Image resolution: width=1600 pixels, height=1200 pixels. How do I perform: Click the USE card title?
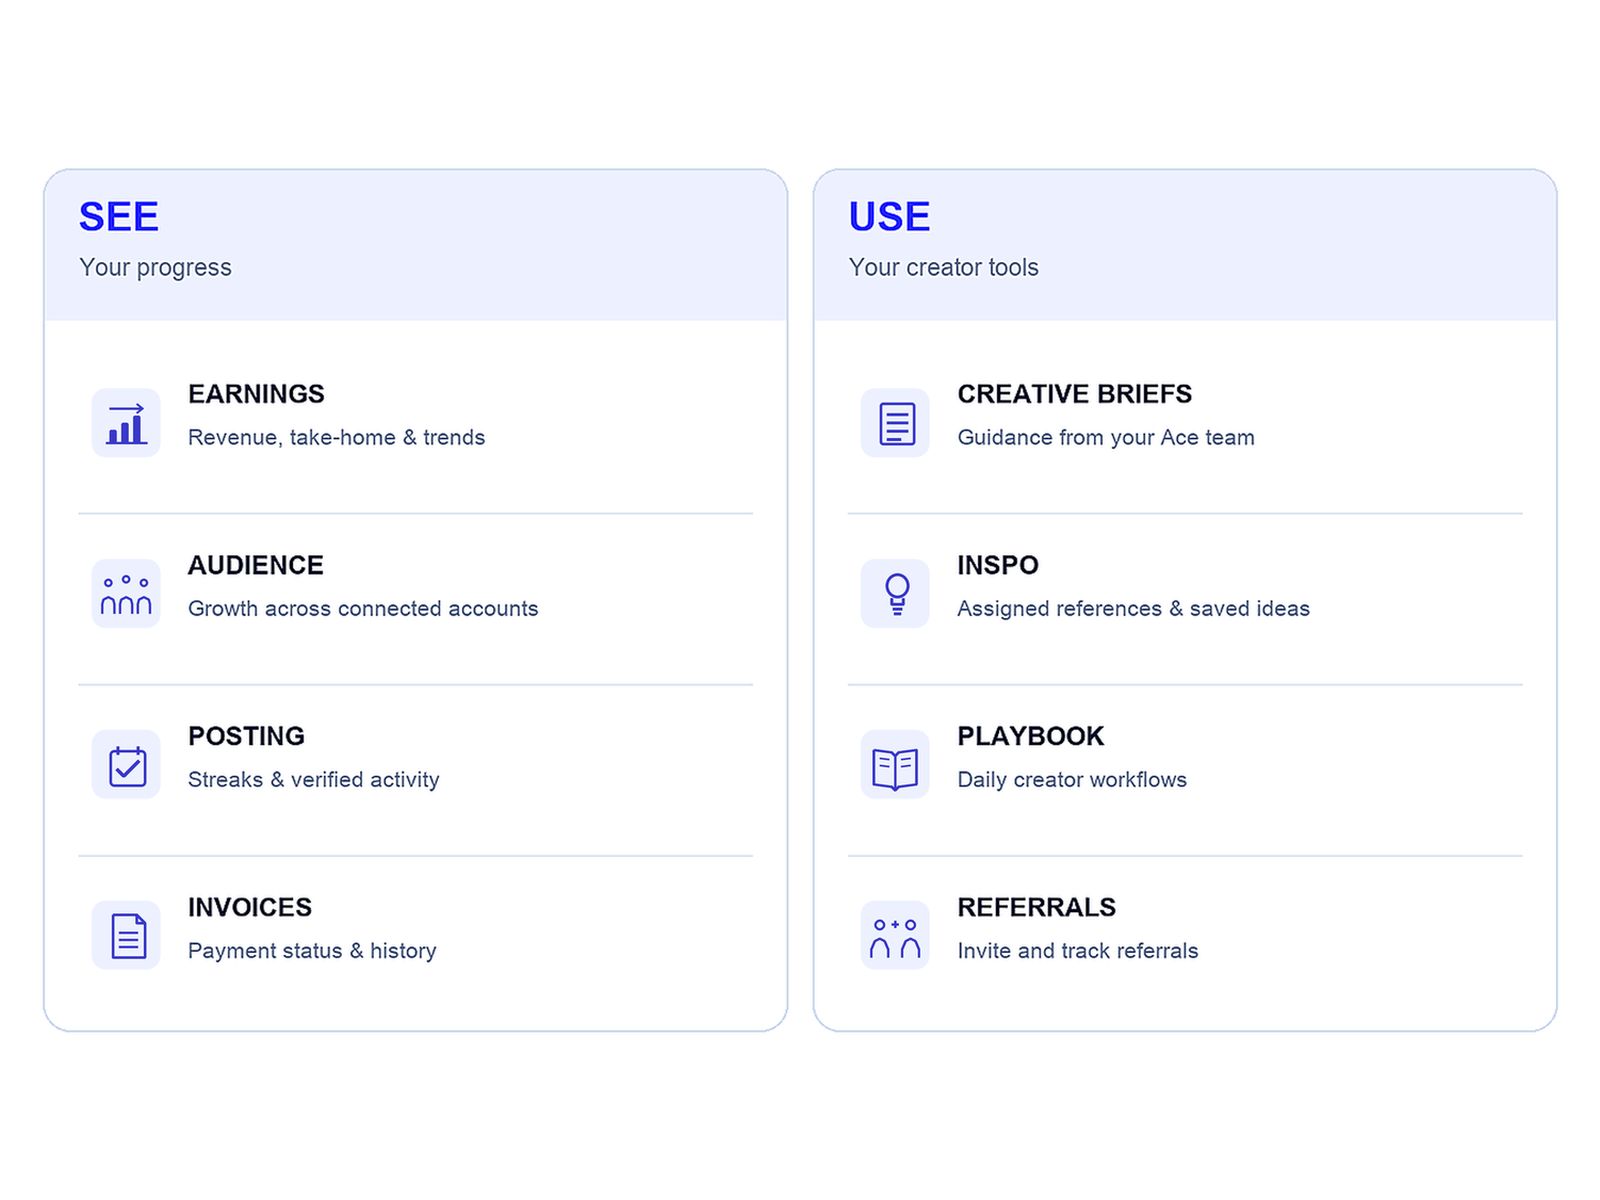pos(890,217)
